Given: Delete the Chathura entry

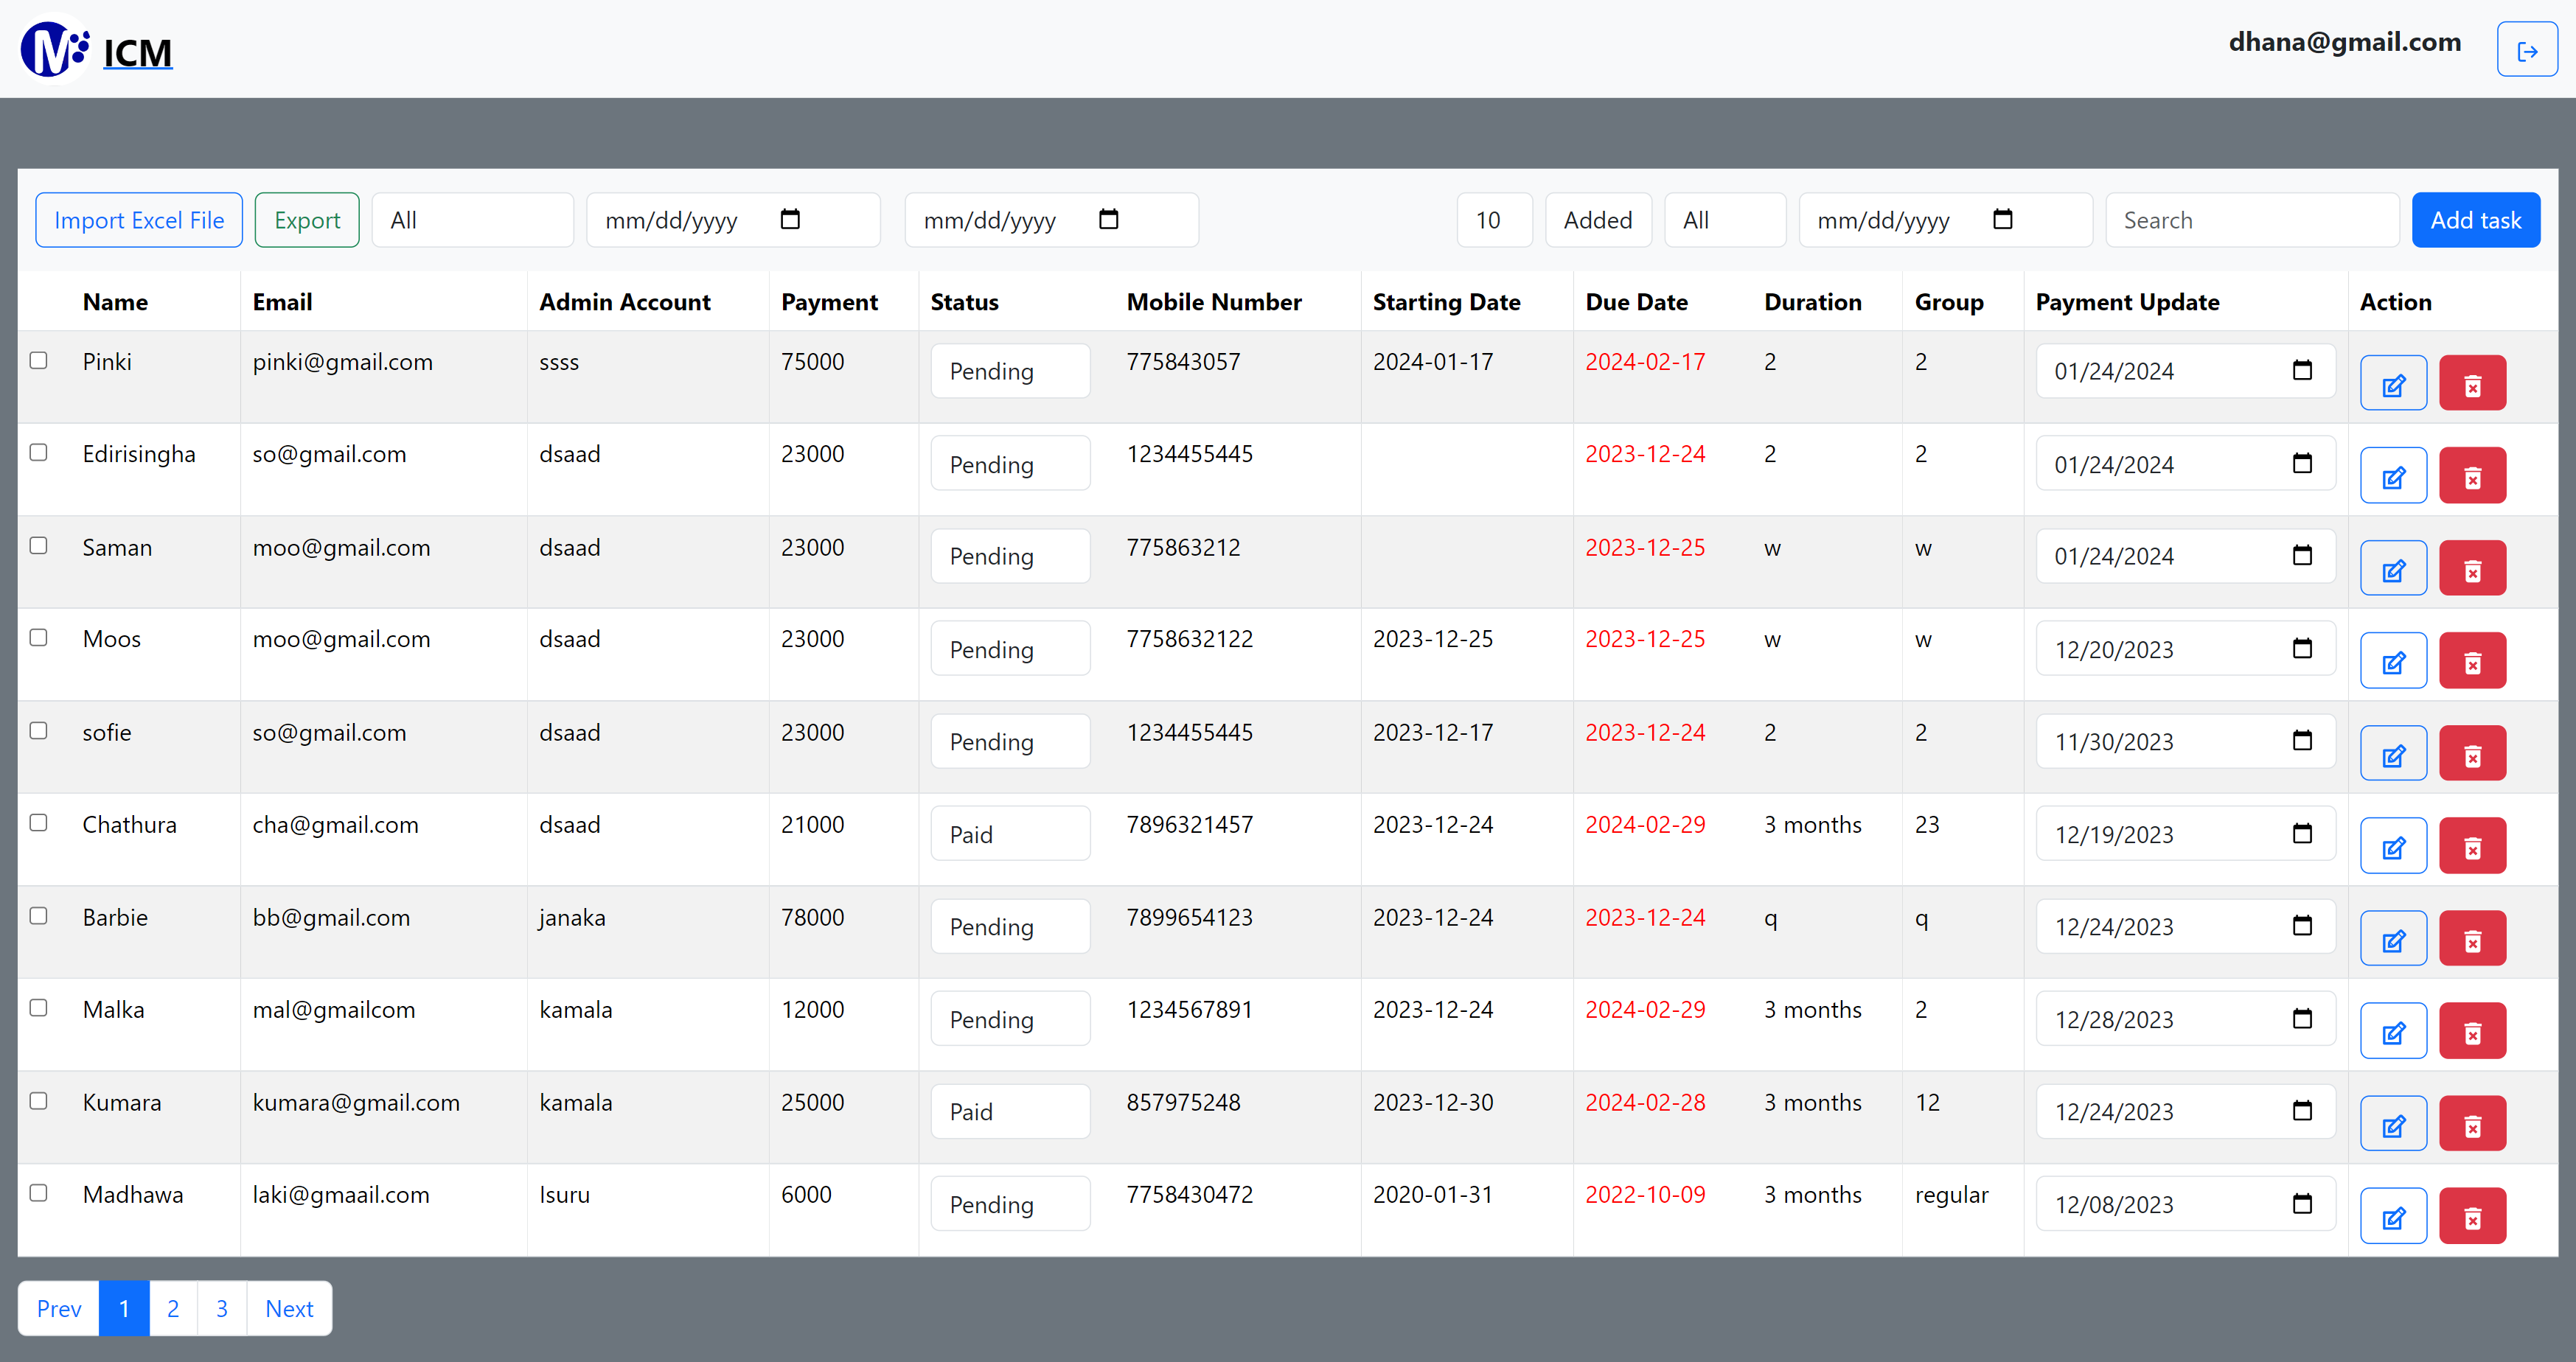Looking at the screenshot, I should tap(2472, 845).
